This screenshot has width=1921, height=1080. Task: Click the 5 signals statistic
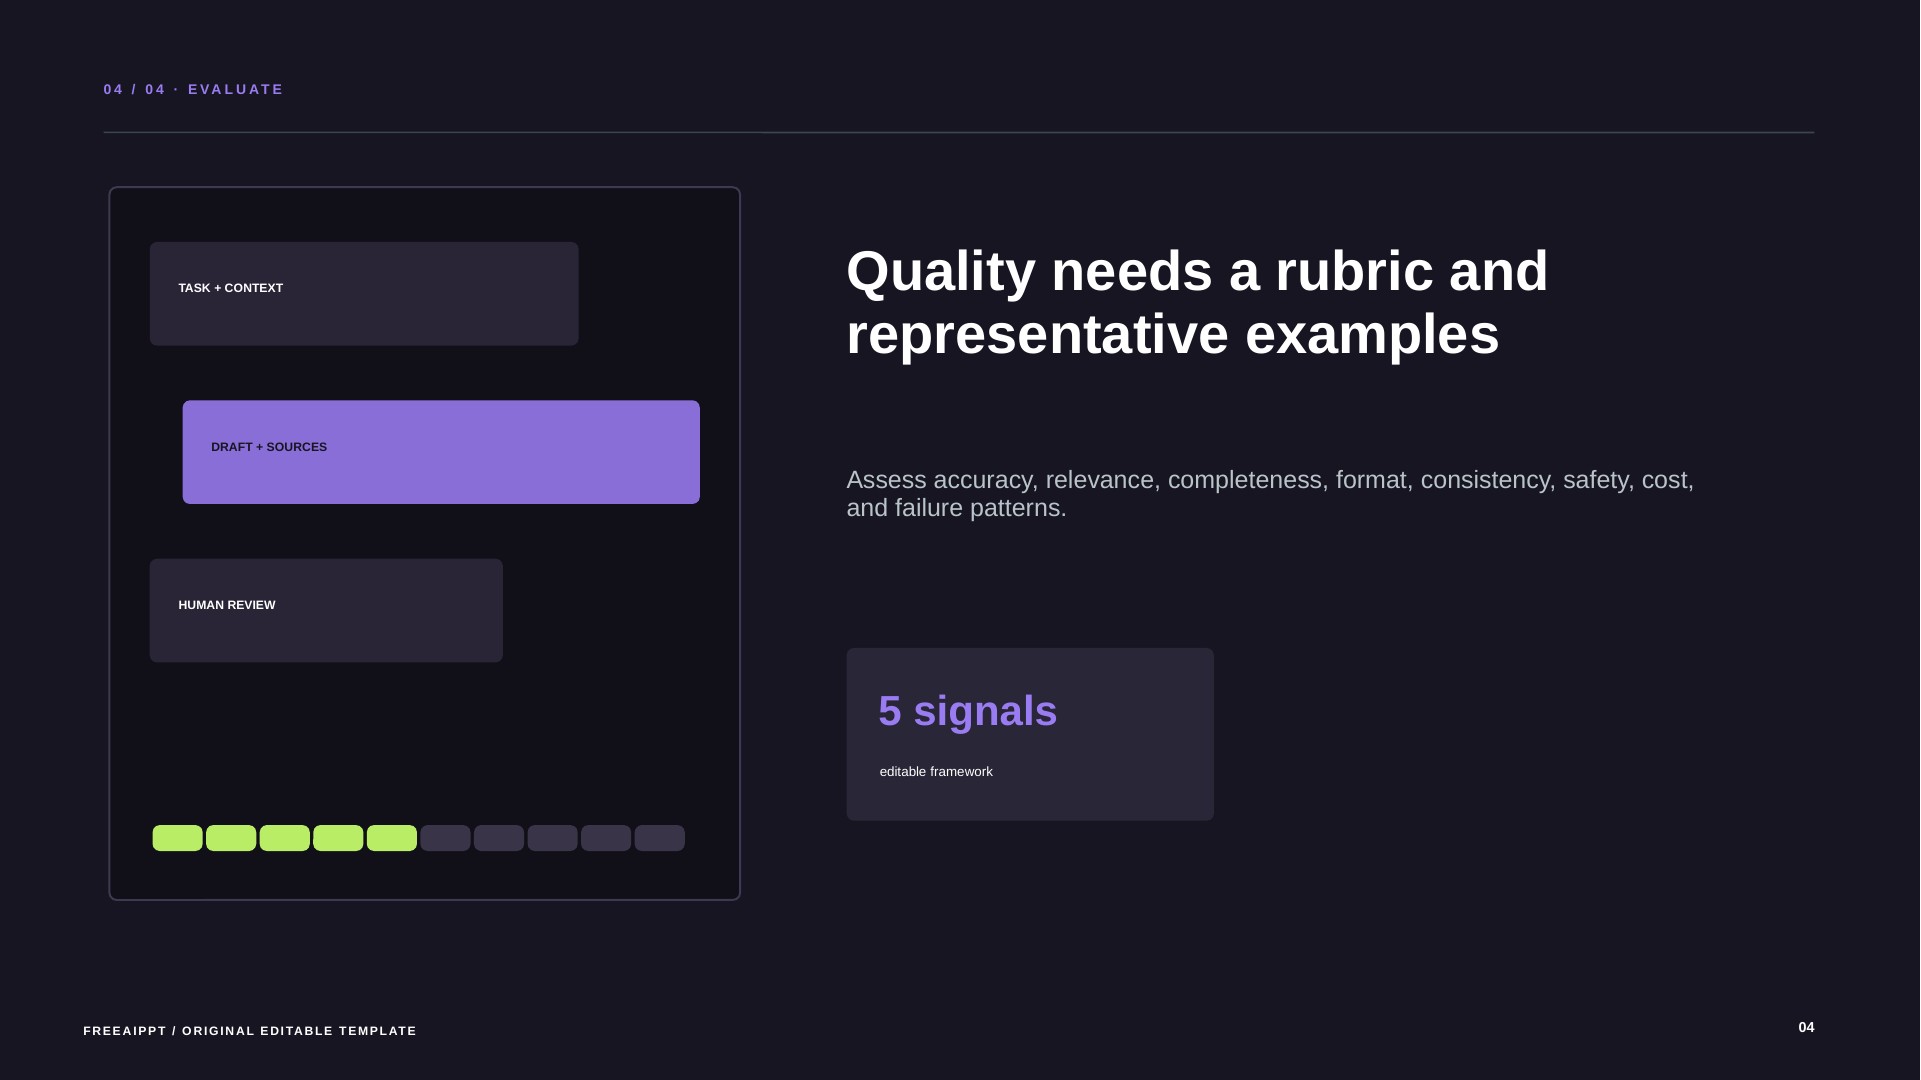[968, 711]
